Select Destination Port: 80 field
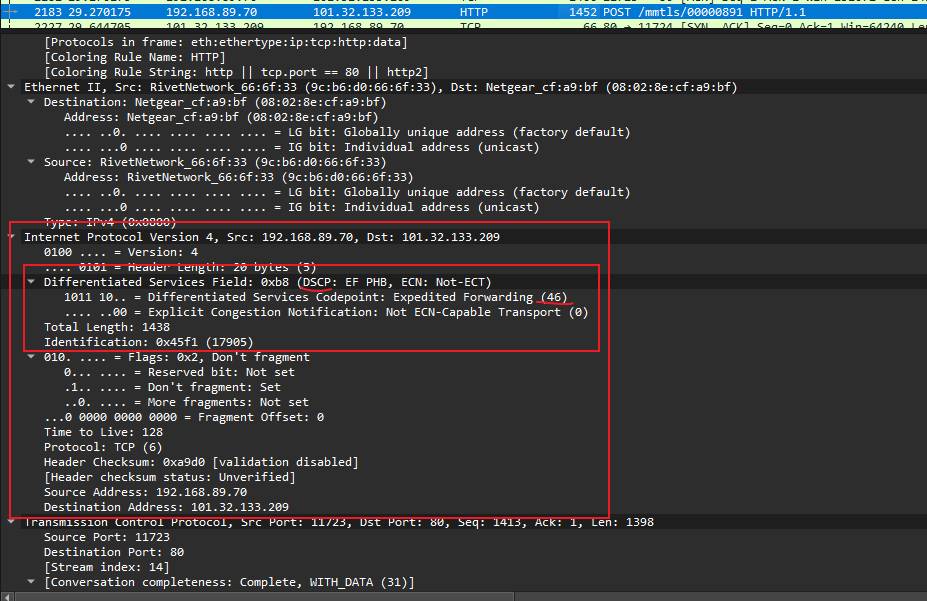 (114, 552)
